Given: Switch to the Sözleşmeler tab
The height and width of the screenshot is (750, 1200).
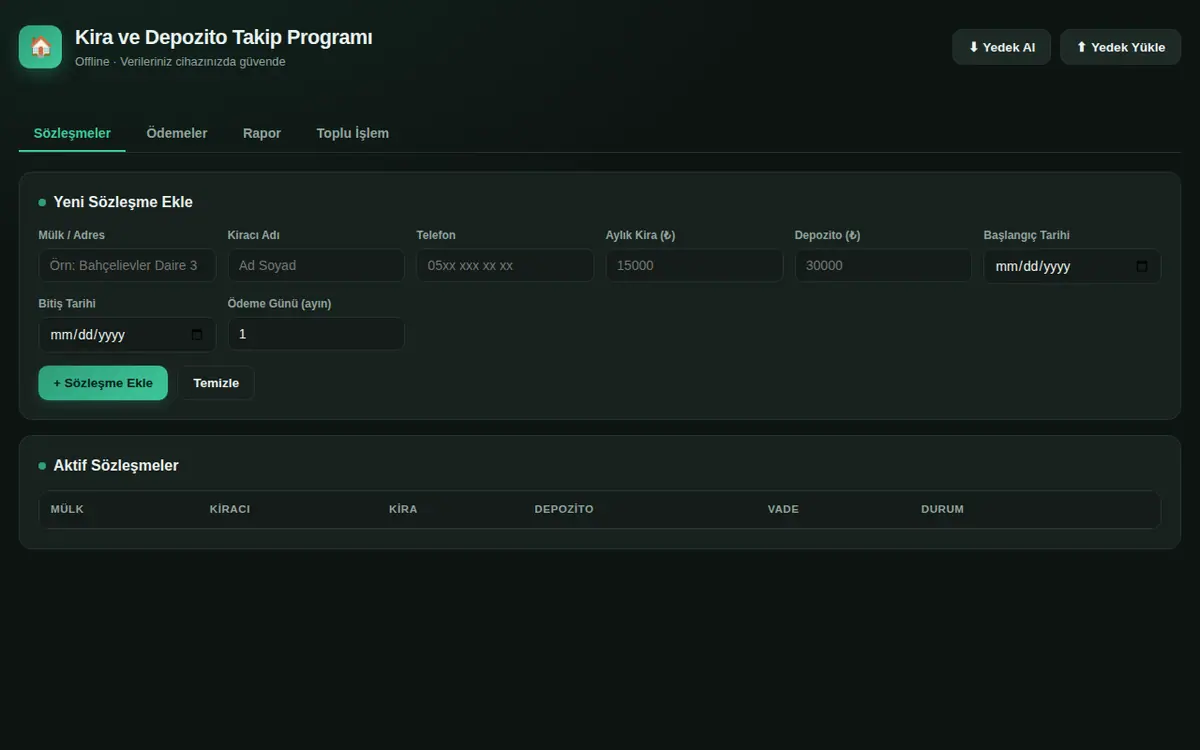Looking at the screenshot, I should tap(72, 133).
